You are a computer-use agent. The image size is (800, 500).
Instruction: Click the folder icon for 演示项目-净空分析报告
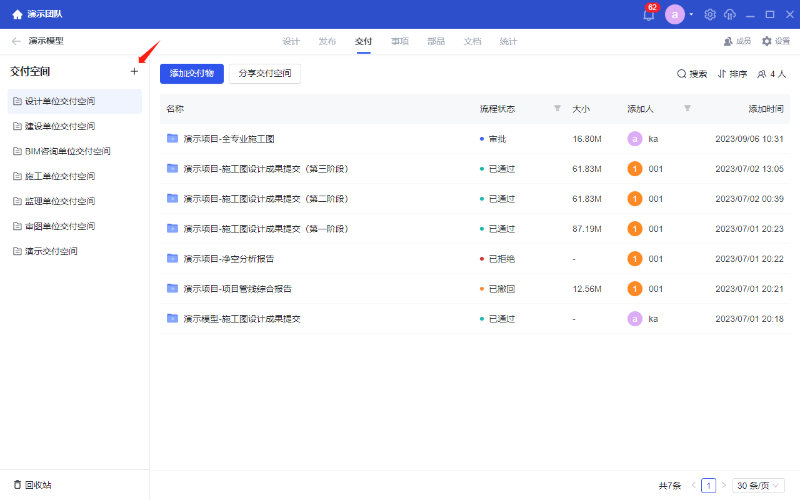[x=172, y=258]
